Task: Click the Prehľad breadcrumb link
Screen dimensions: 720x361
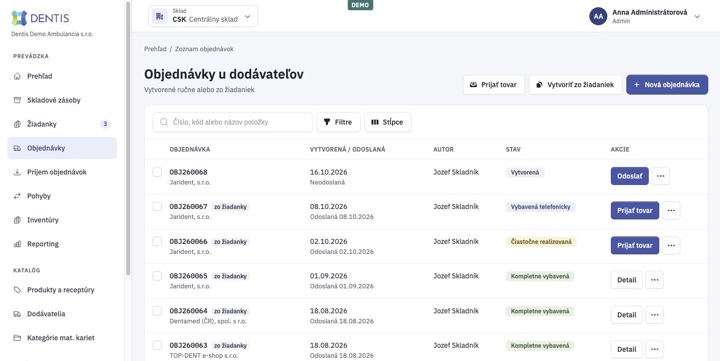Action: tap(155, 49)
